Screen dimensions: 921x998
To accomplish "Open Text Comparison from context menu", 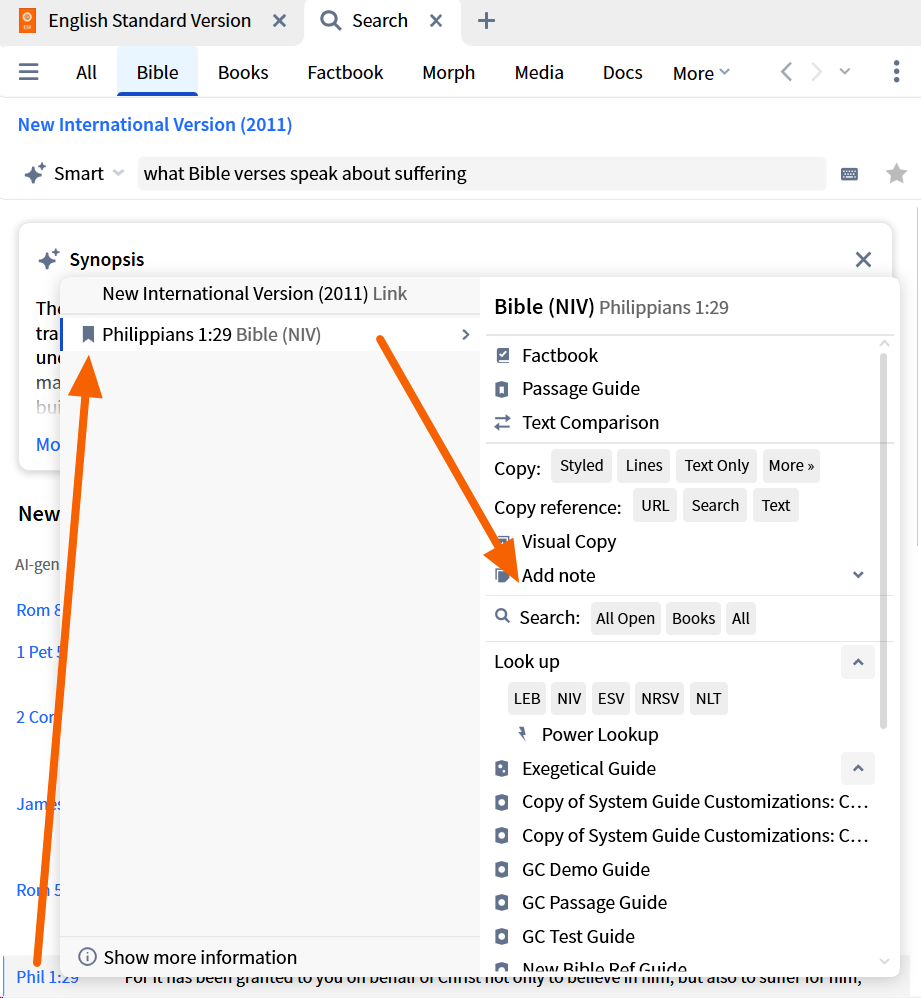I will pos(591,423).
